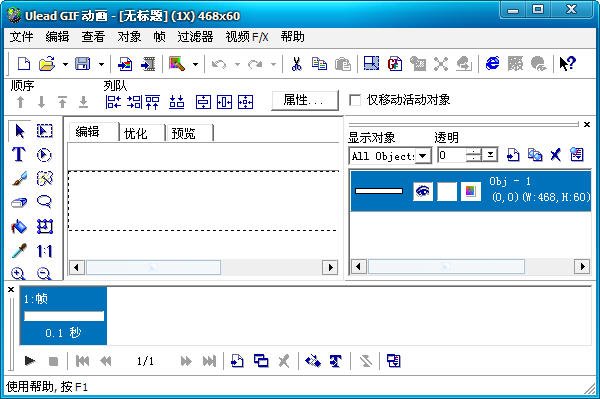The image size is (600, 399).
Task: Click the Zoom In magnifier
Action: 18,273
